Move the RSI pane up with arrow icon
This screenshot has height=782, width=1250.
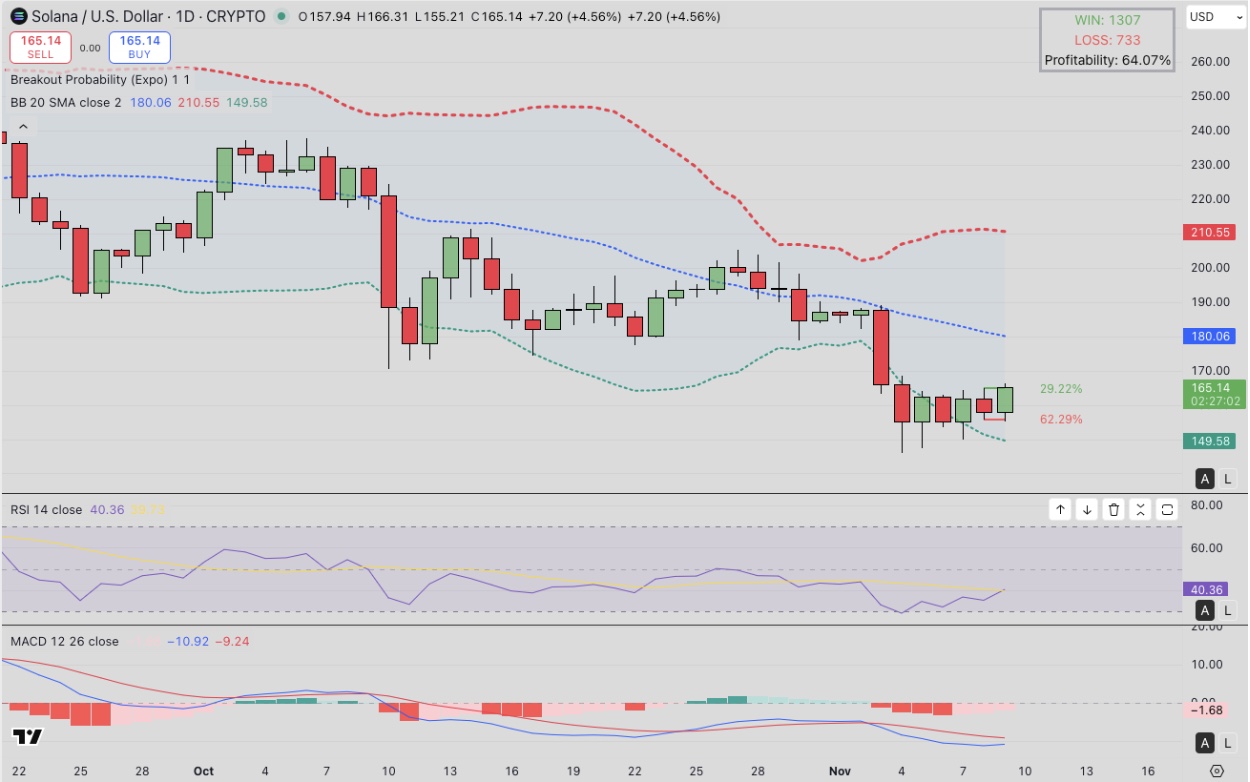tap(1060, 509)
